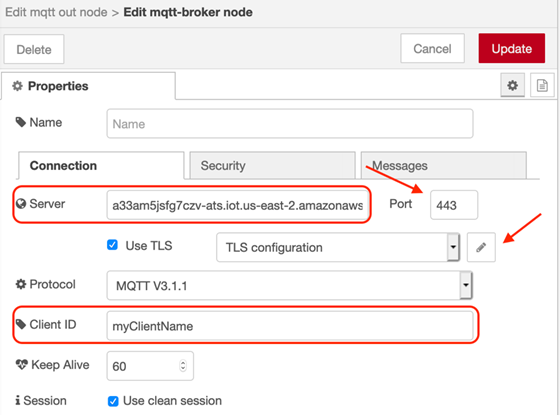Toggle the Use TLS checkbox
The width and height of the screenshot is (560, 415).
(112, 245)
